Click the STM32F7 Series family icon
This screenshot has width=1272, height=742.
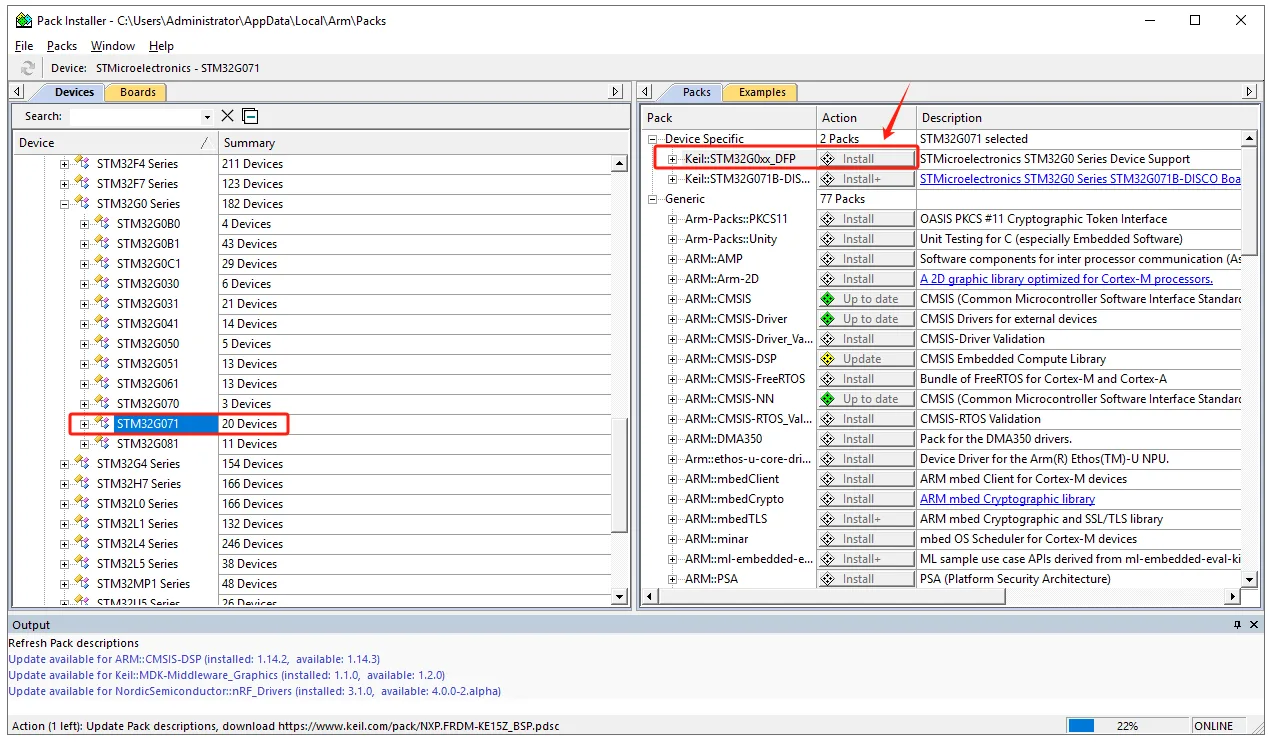(x=82, y=183)
